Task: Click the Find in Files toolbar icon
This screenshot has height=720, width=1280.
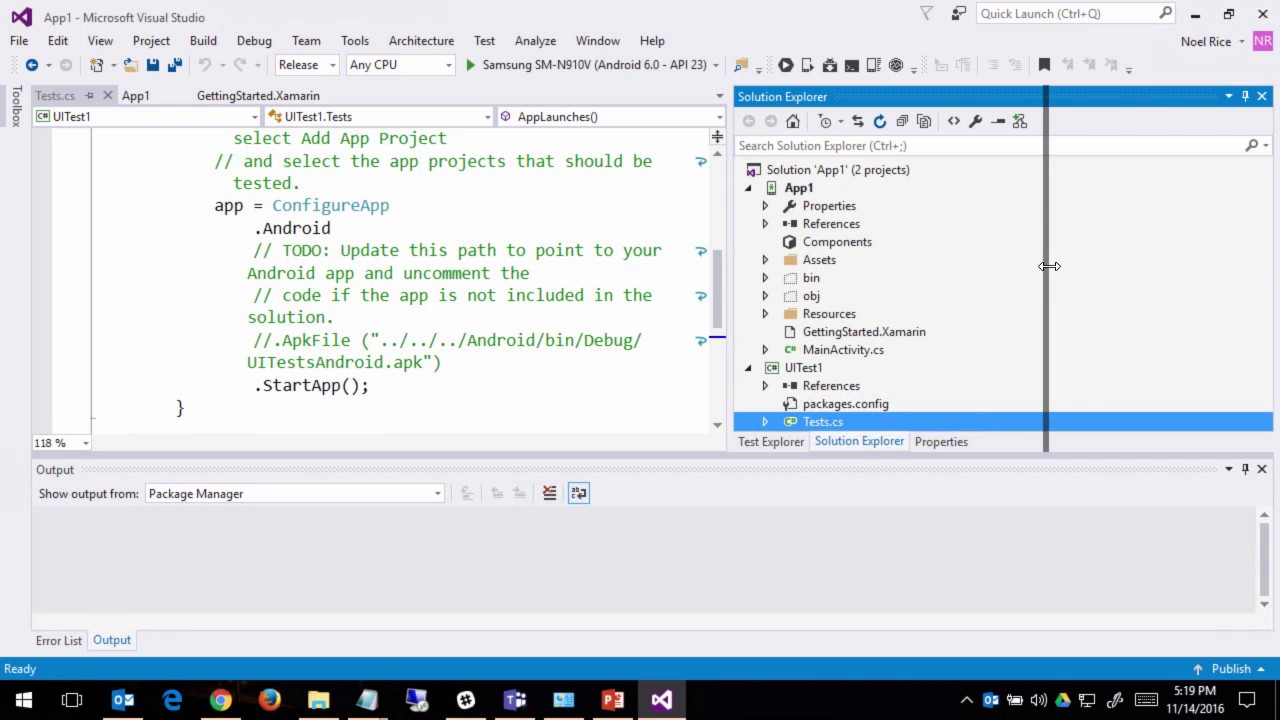Action: 741,65
